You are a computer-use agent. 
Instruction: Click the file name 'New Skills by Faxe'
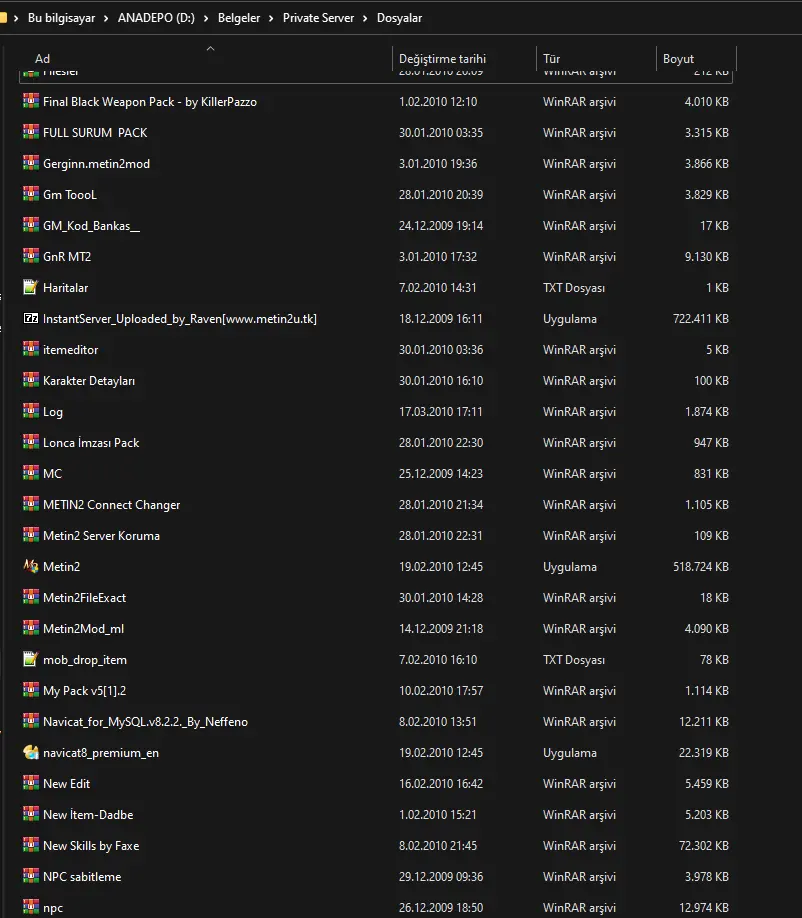(x=91, y=846)
